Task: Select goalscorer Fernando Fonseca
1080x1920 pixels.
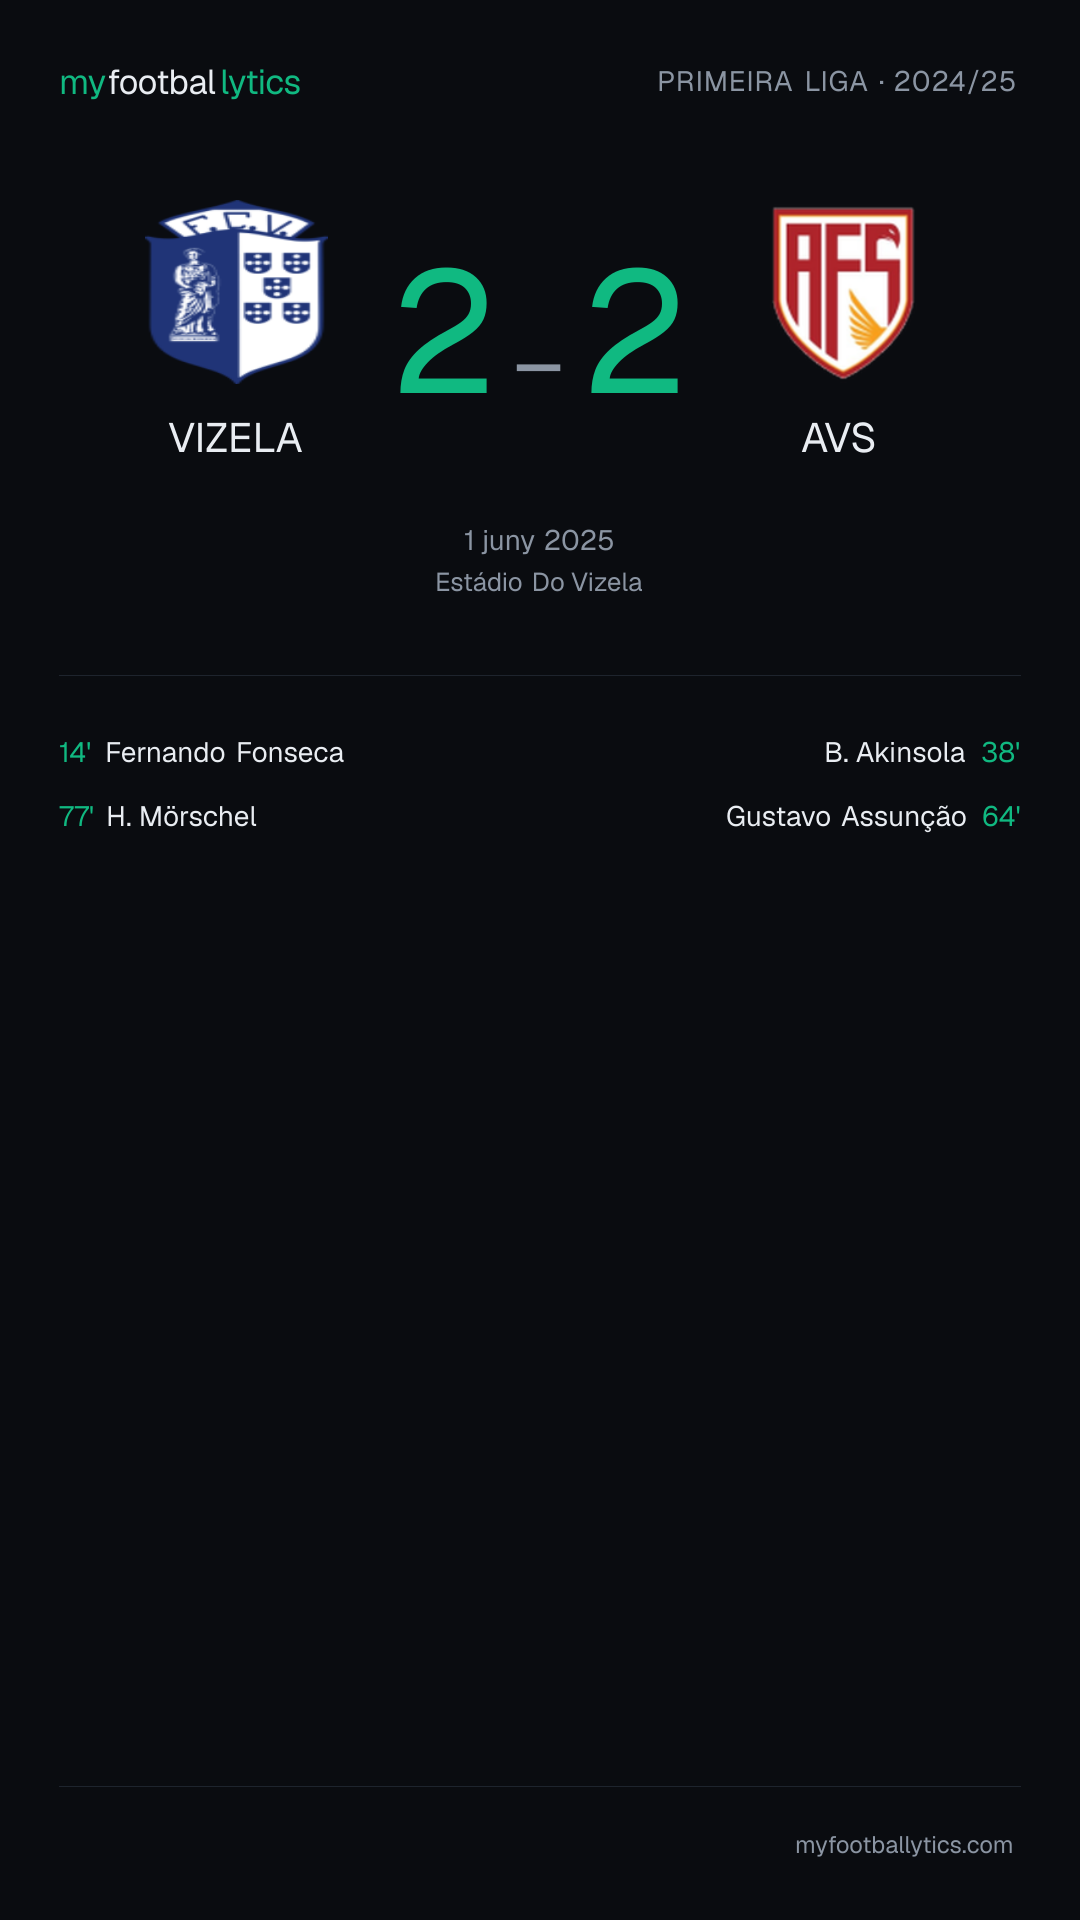Action: pyautogui.click(x=225, y=752)
